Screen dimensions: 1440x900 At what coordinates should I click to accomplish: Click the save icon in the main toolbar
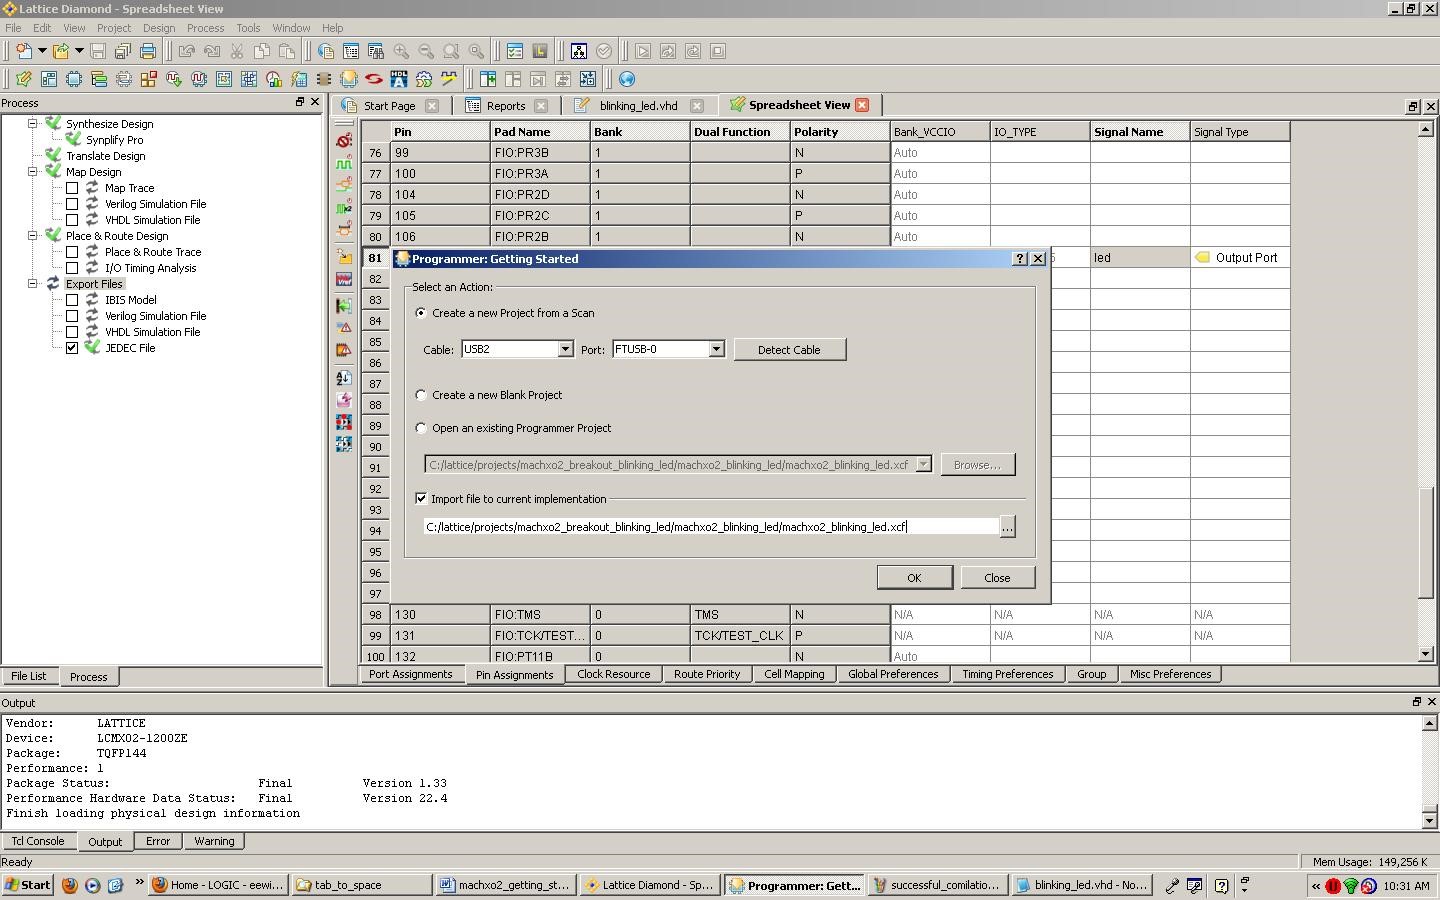click(x=98, y=51)
